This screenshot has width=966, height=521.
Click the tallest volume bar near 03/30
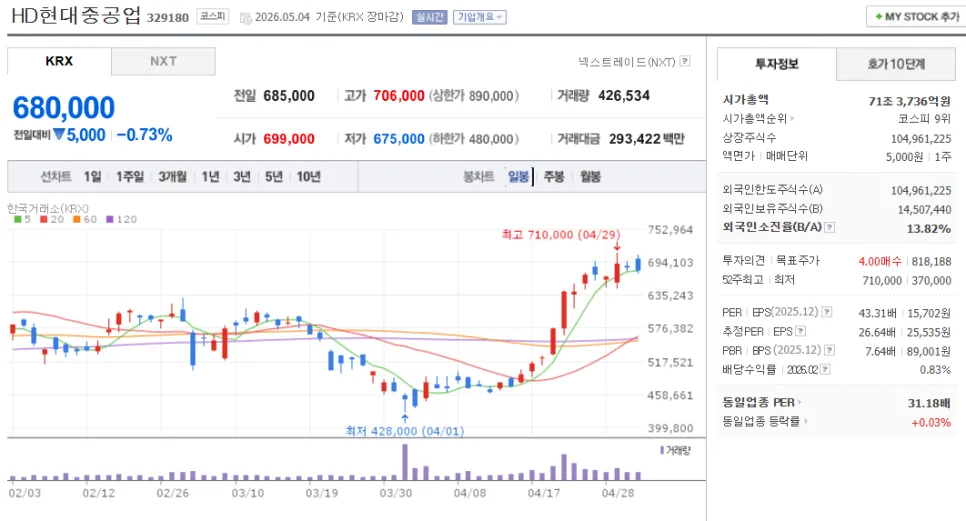click(x=405, y=462)
